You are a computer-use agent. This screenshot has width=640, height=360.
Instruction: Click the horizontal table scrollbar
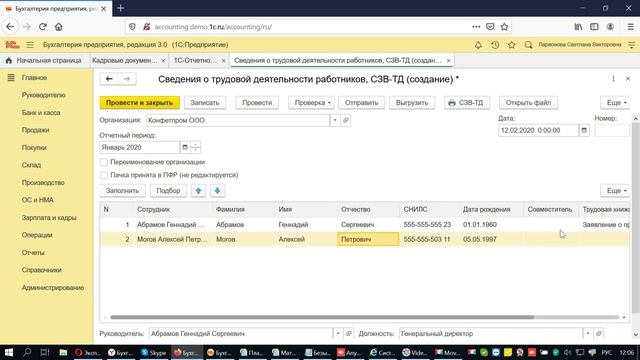coord(322,317)
